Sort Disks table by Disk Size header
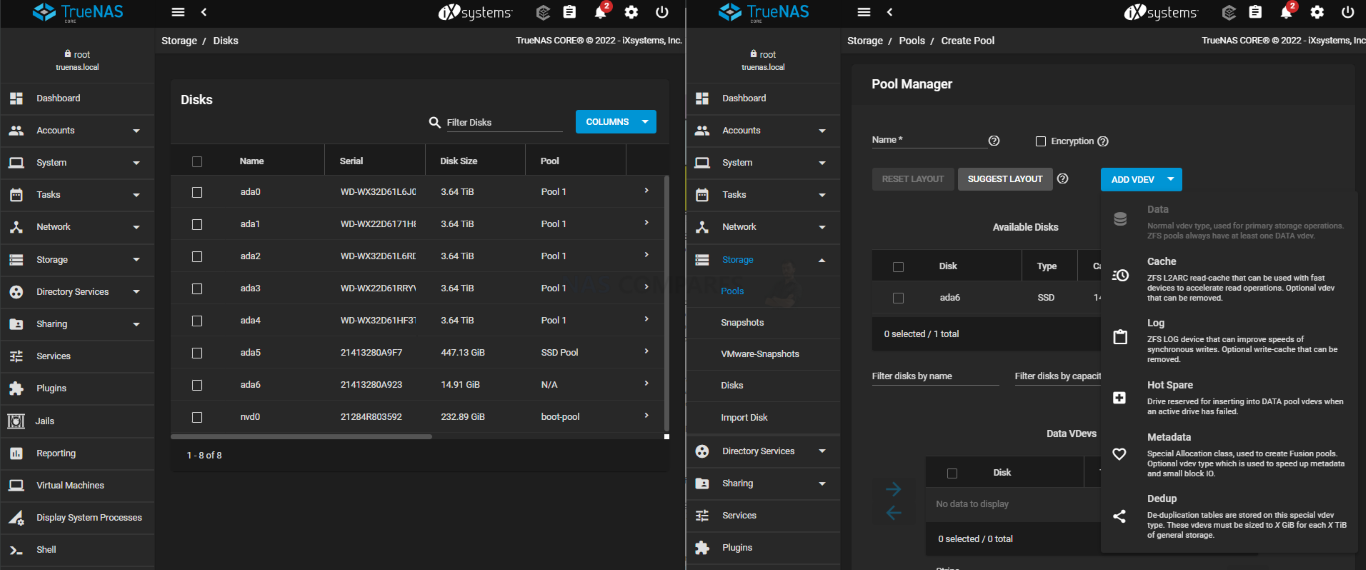This screenshot has width=1366, height=570. (459, 161)
